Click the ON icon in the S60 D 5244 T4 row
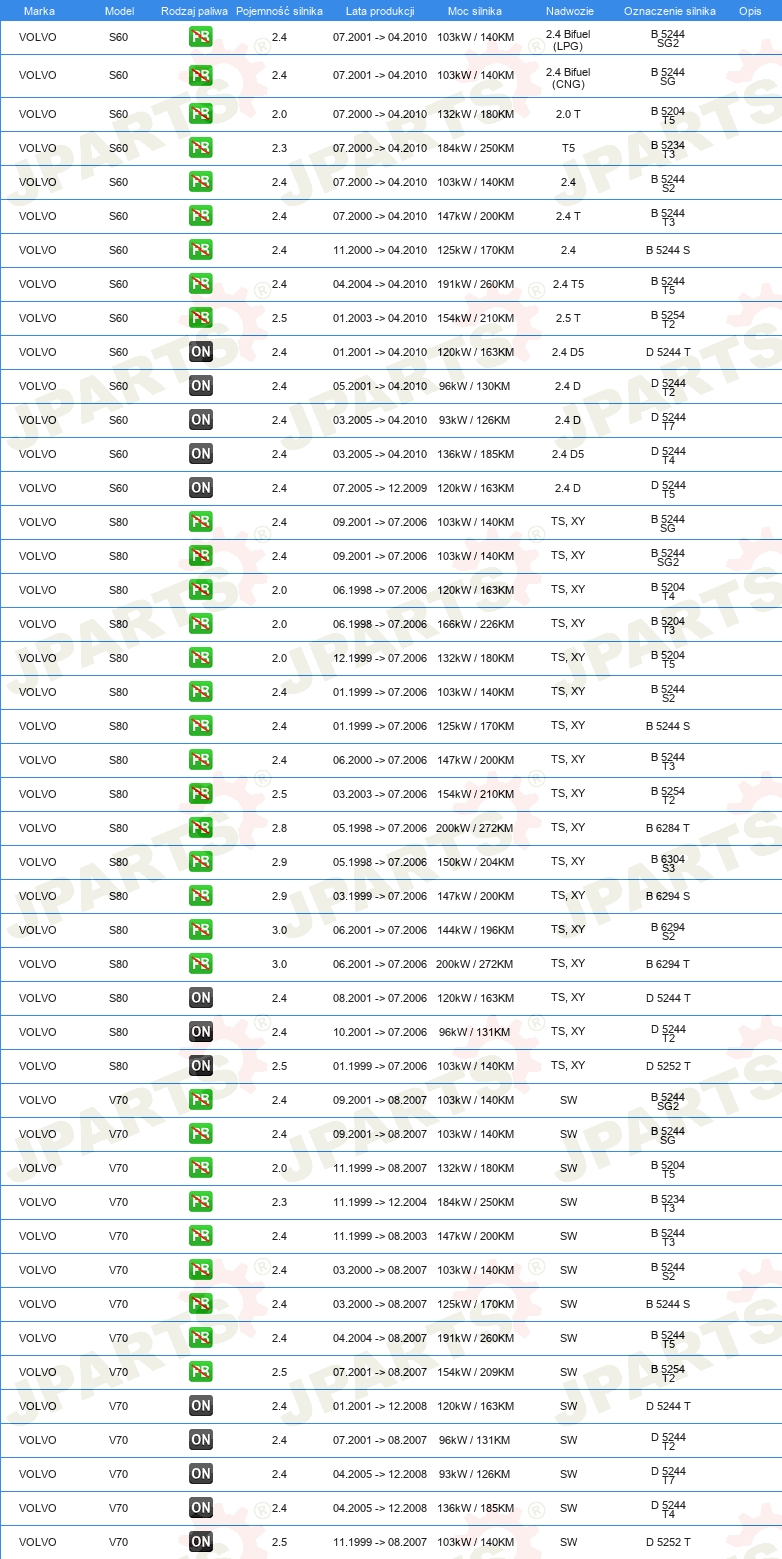 coord(201,454)
